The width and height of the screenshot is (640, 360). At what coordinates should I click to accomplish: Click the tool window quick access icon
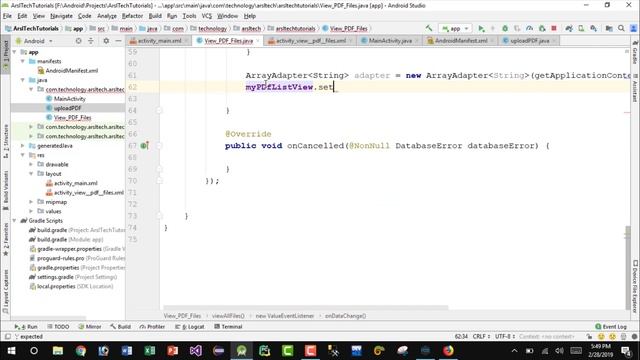[7, 337]
